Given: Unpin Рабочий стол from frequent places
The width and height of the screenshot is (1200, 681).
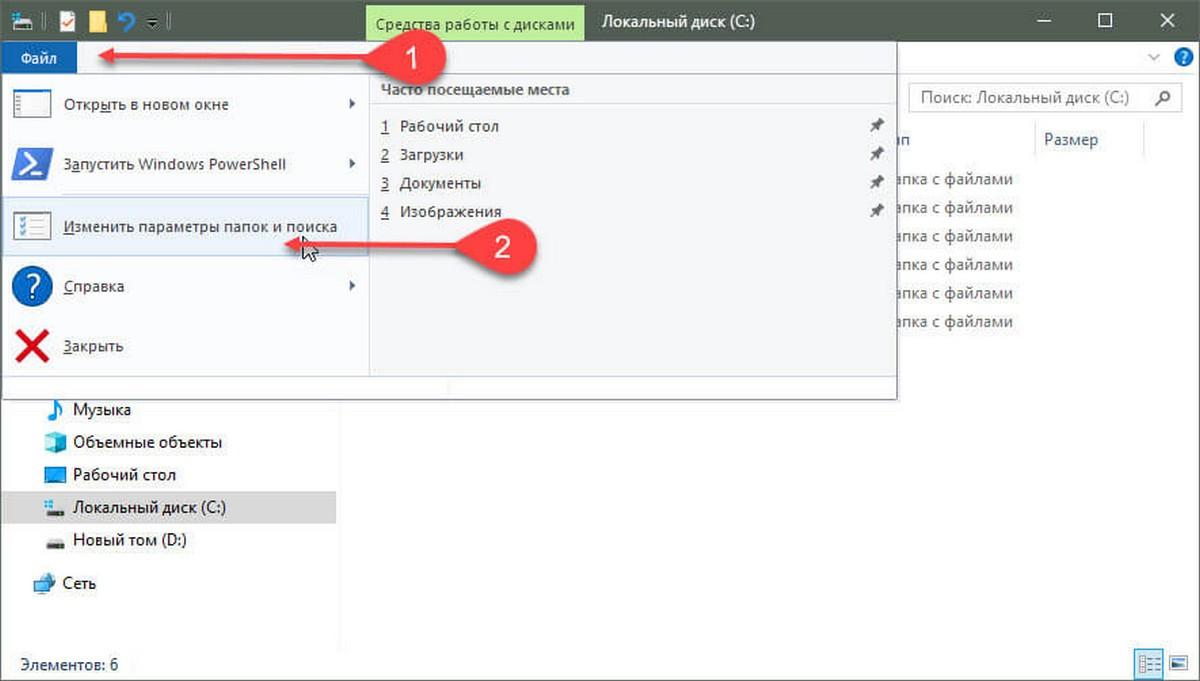Looking at the screenshot, I should pos(876,126).
